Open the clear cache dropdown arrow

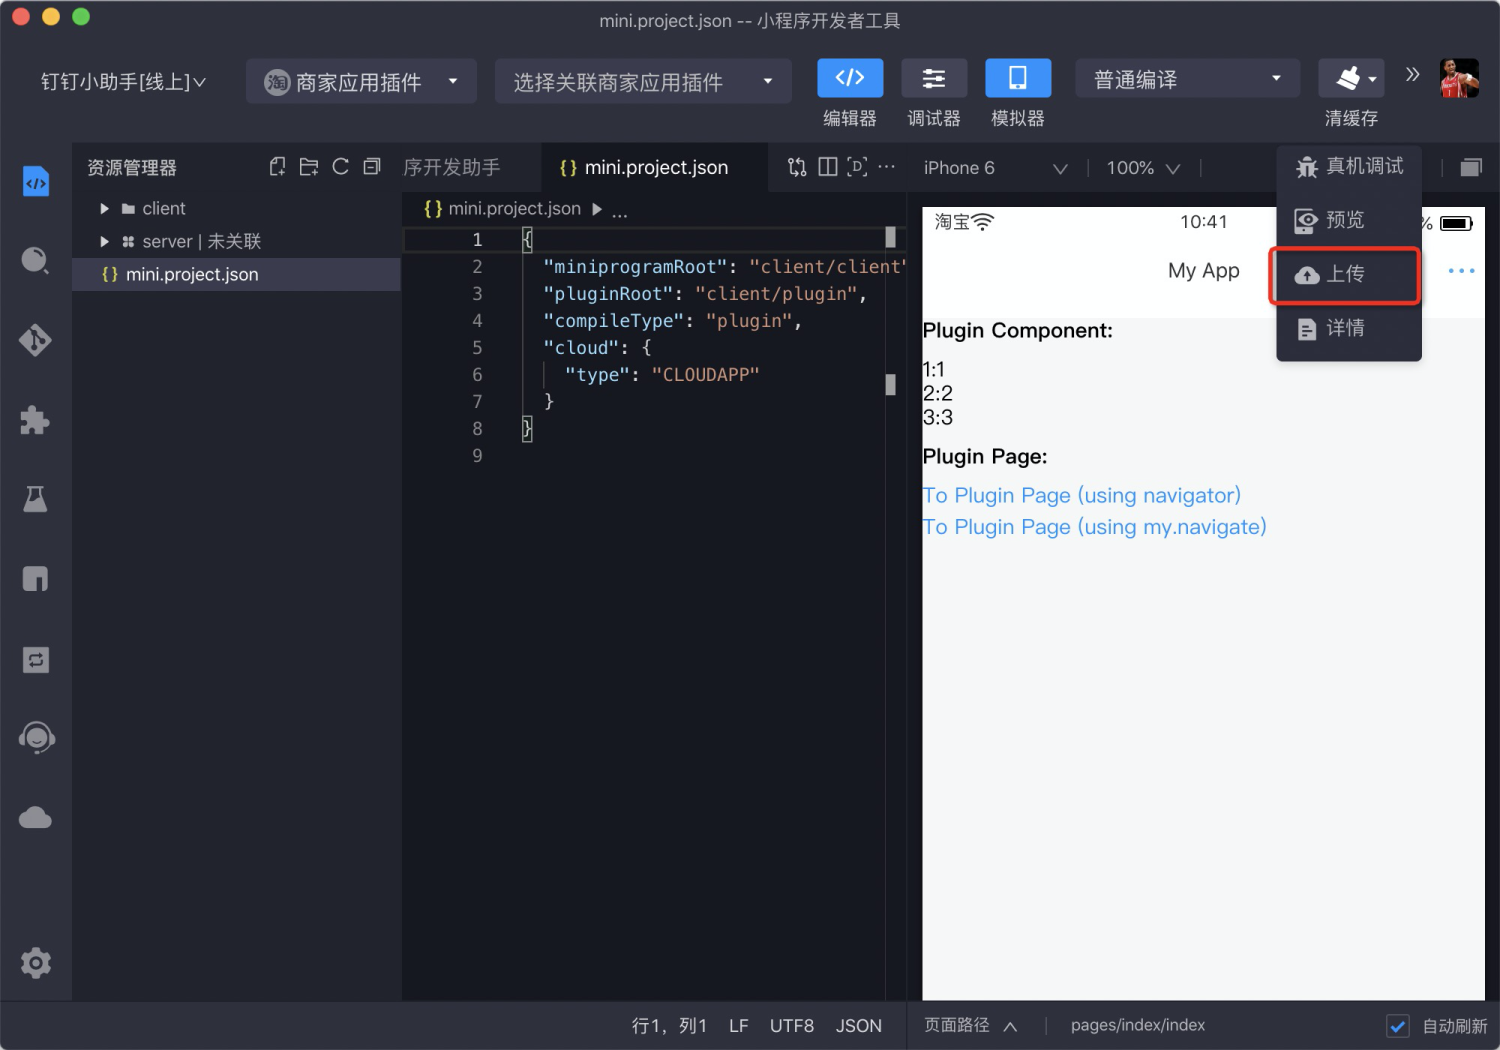[x=1372, y=79]
